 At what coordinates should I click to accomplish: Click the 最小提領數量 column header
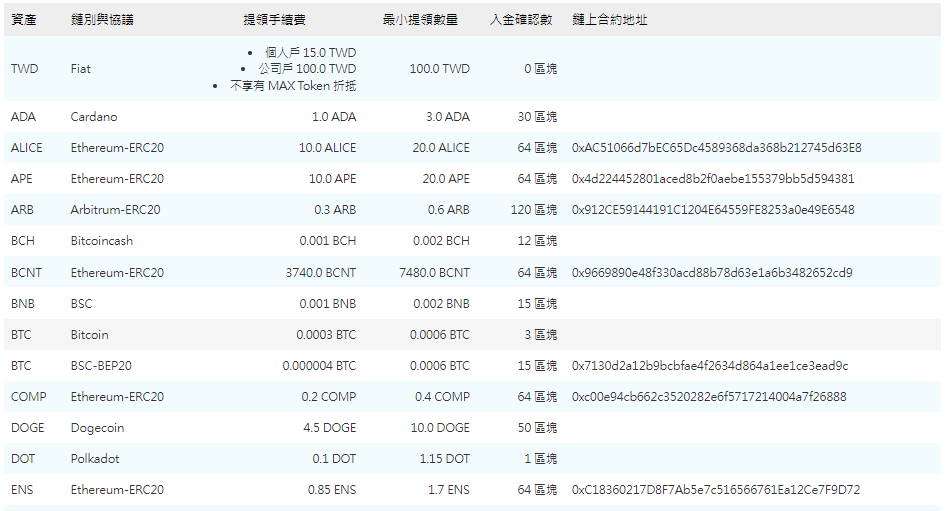[x=420, y=20]
